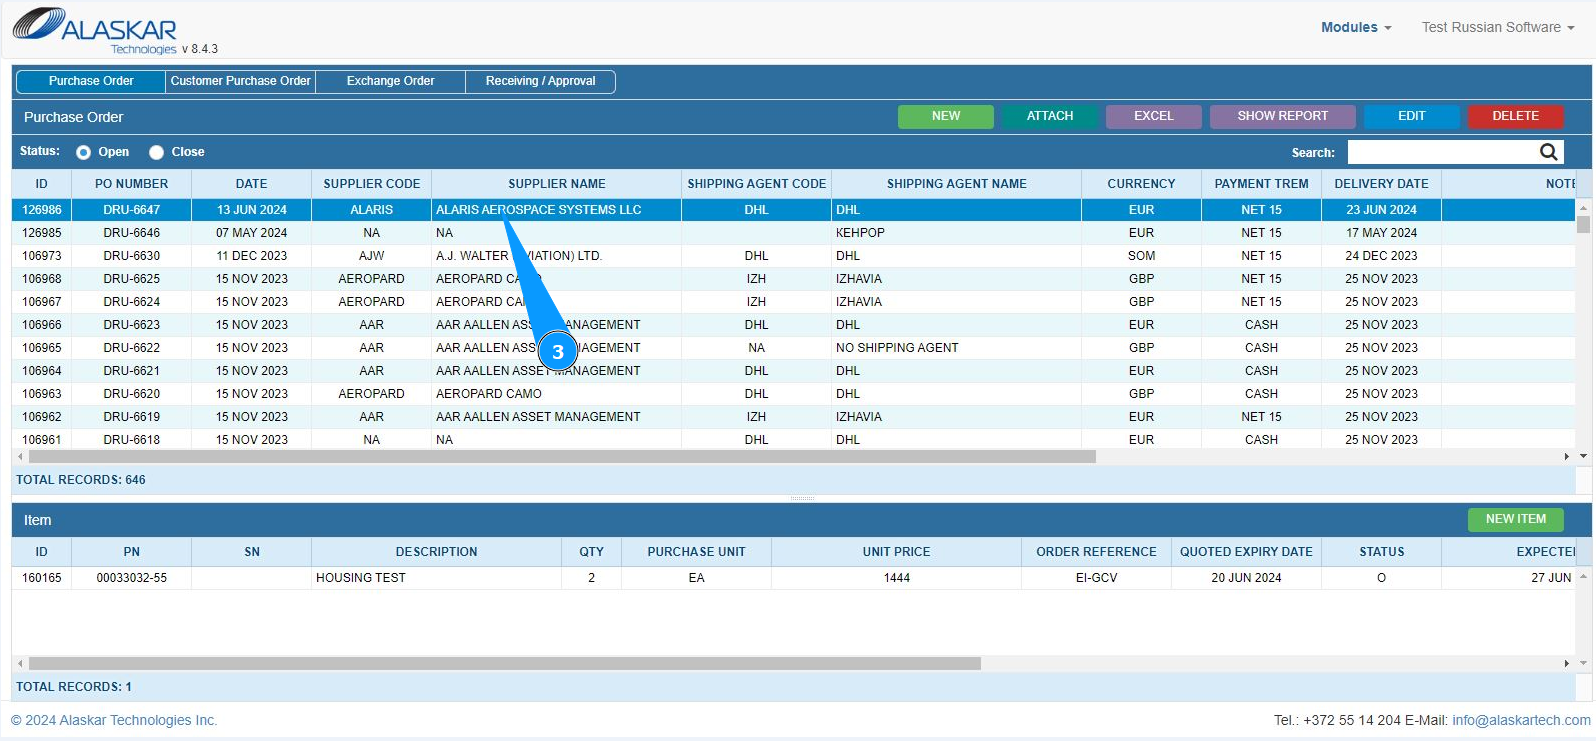Add a line with NEW ITEM button
Image resolution: width=1596 pixels, height=741 pixels.
(x=1515, y=519)
